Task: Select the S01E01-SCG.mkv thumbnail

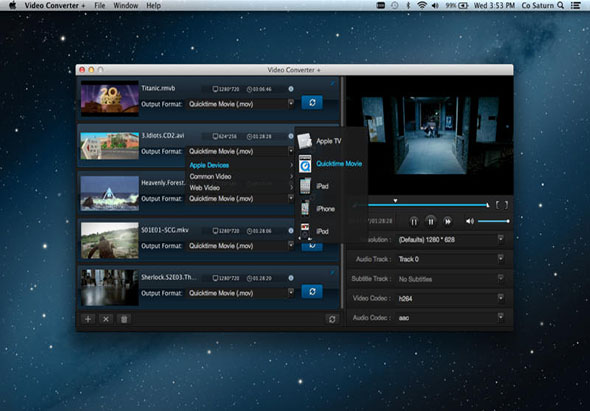Action: [x=109, y=240]
